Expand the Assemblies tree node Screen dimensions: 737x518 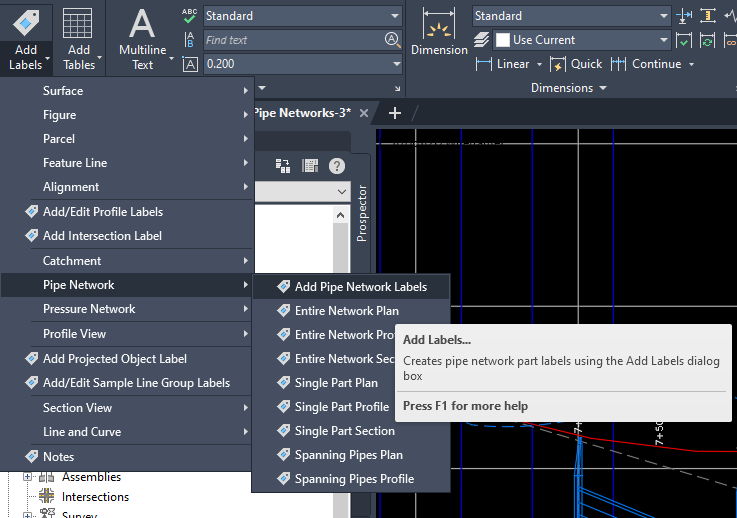pos(27,477)
